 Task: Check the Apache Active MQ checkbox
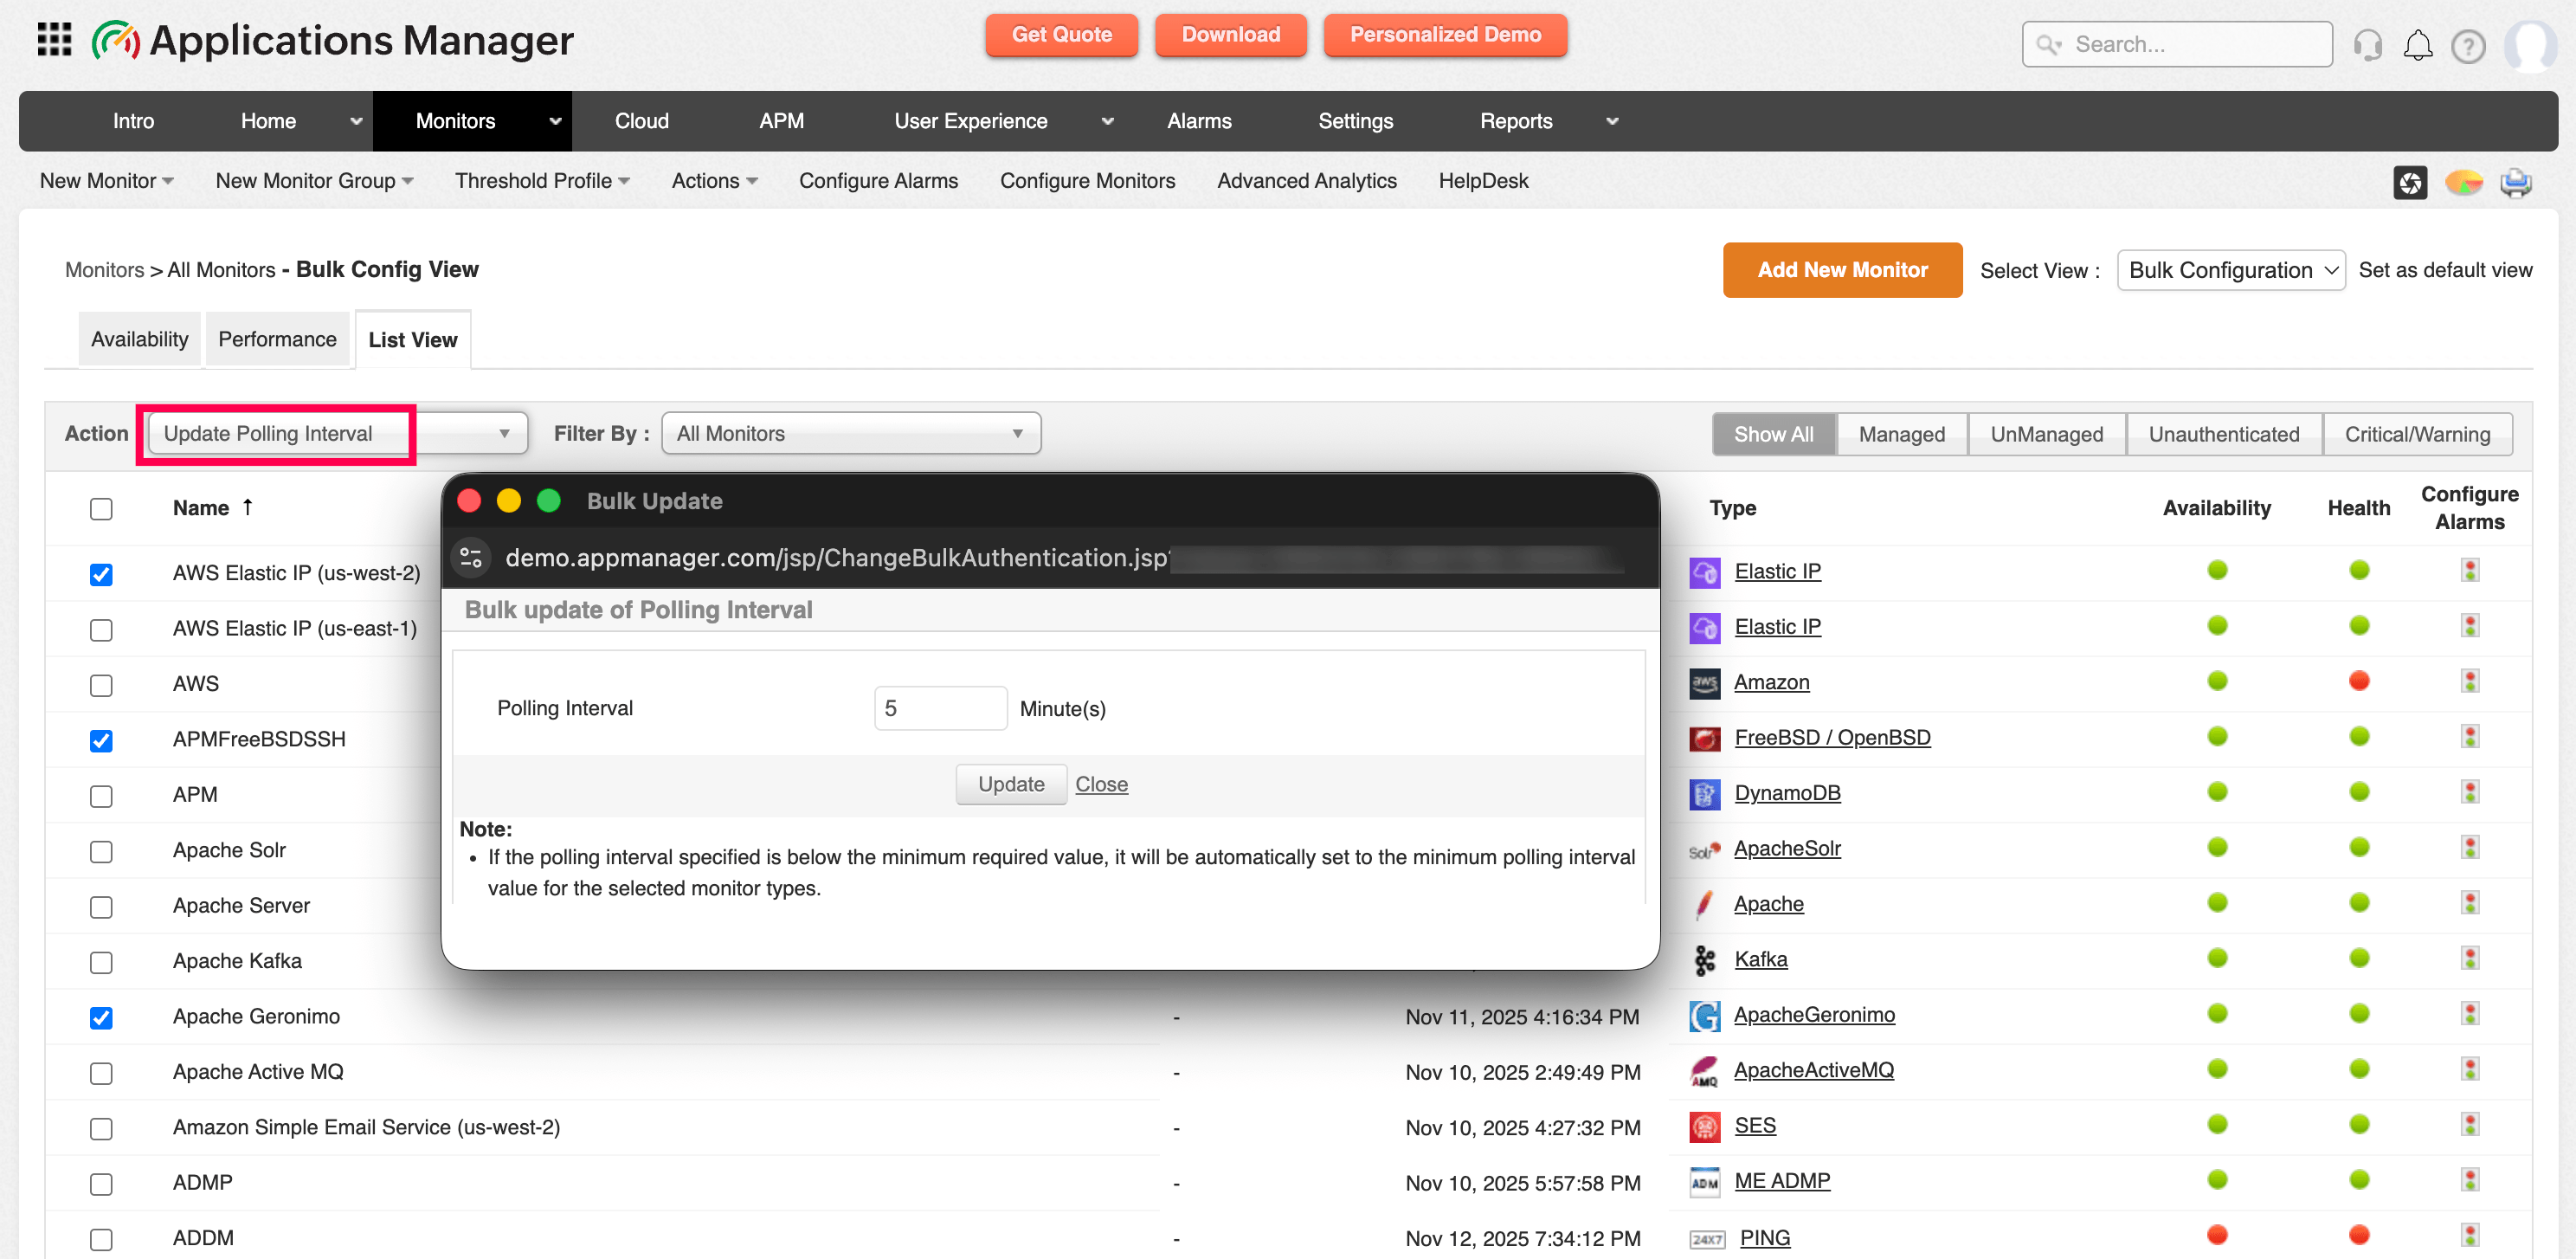(101, 1074)
